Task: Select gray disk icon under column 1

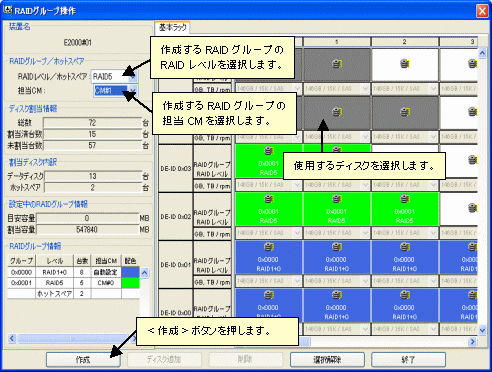Action: pos(337,64)
